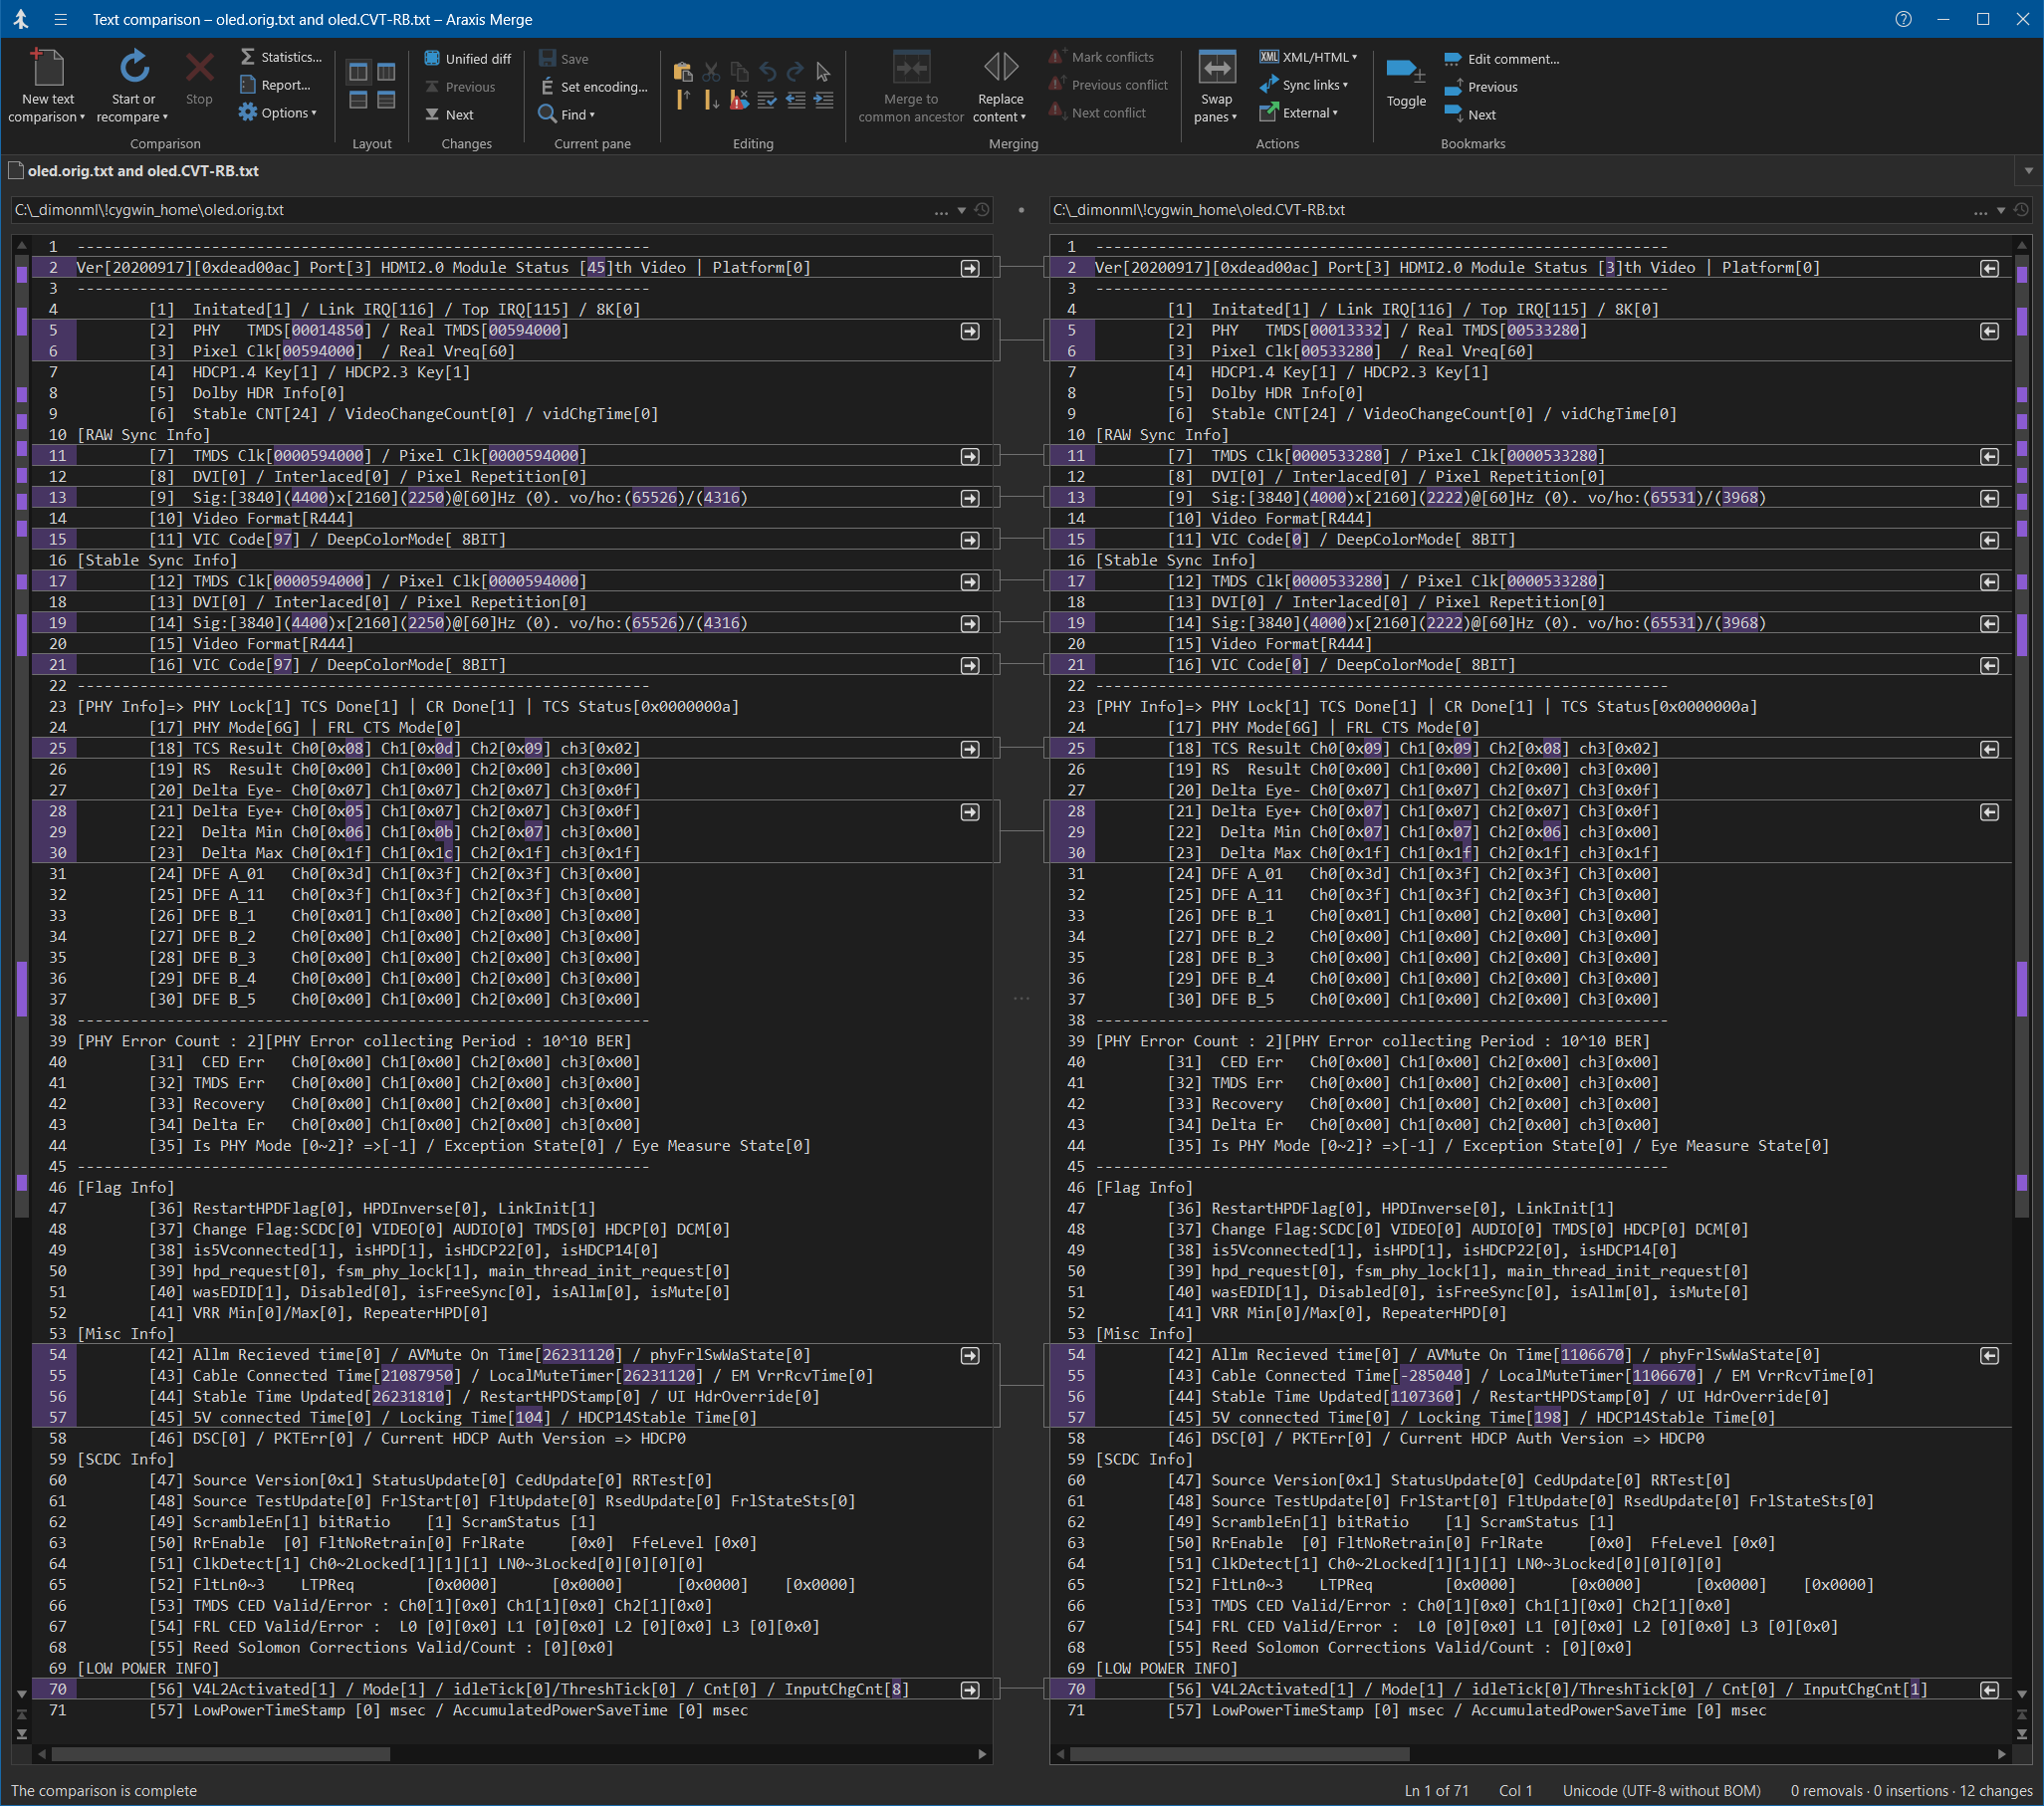Click history icon of right file path
Screen dimensions: 2044x1806
point(2021,210)
